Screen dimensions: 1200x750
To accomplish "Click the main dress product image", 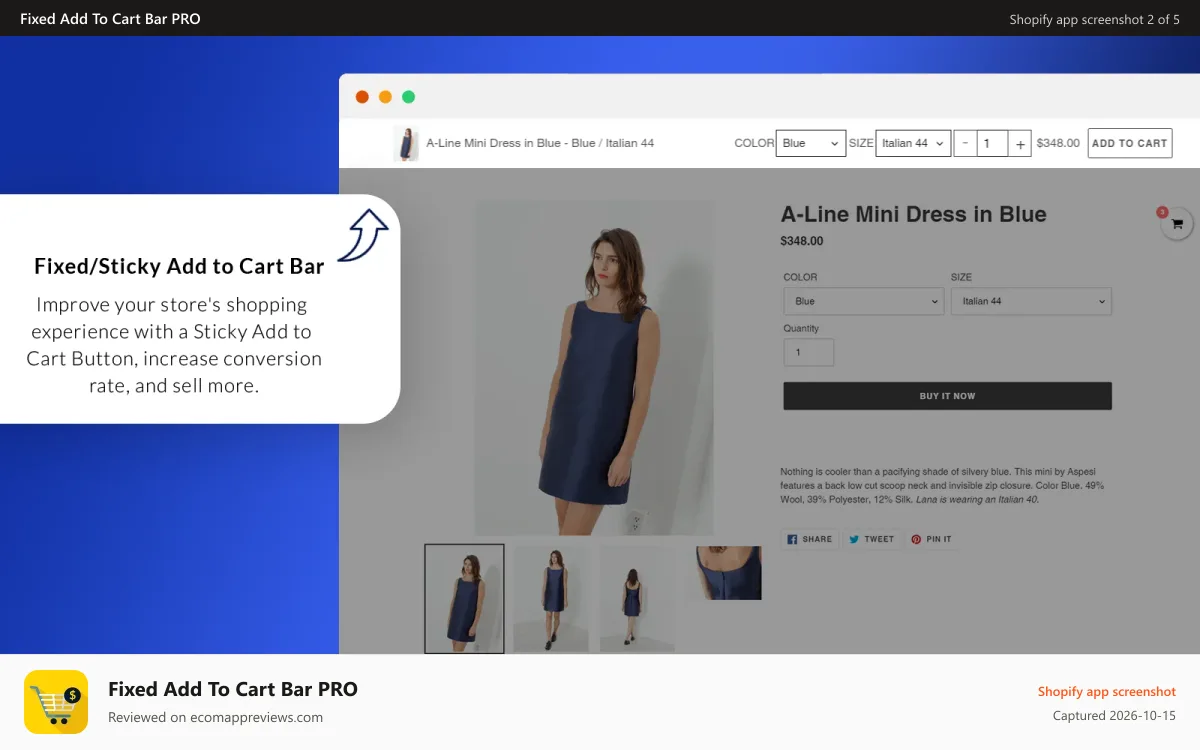I will coord(594,368).
